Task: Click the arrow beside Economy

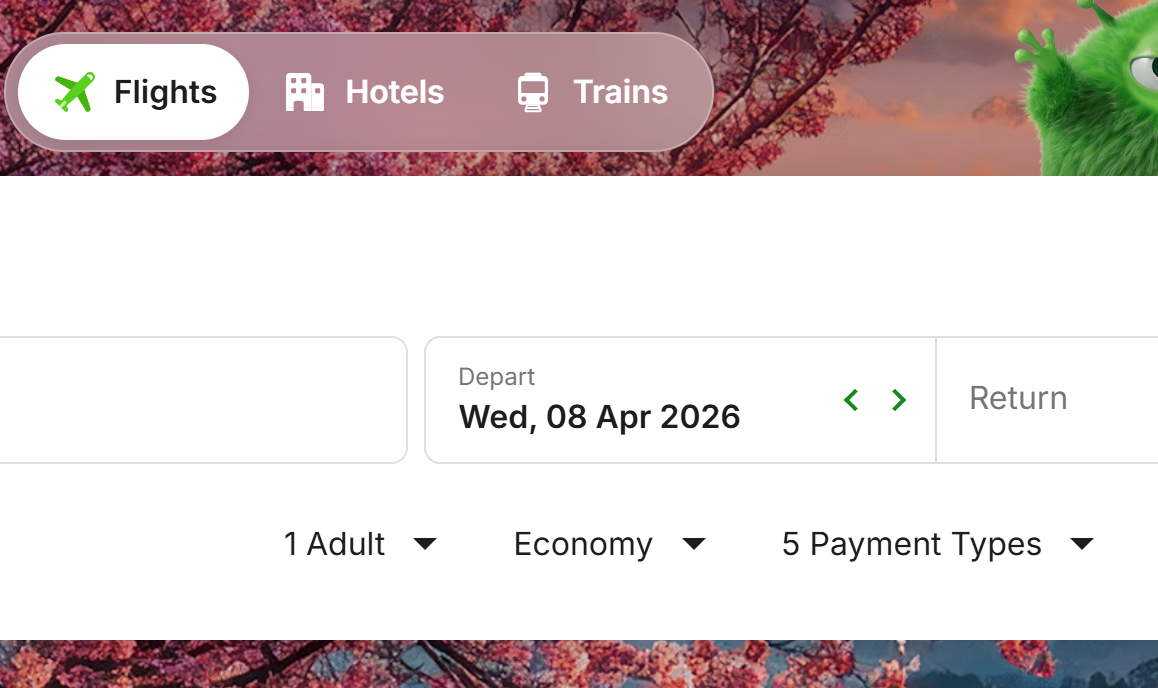Action: [694, 544]
